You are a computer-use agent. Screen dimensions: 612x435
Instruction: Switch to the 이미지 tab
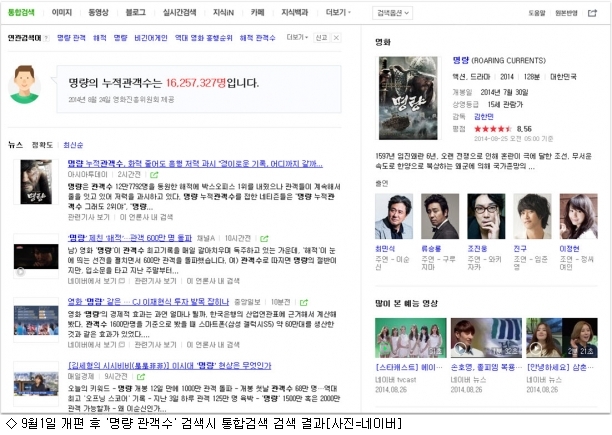click(x=62, y=12)
